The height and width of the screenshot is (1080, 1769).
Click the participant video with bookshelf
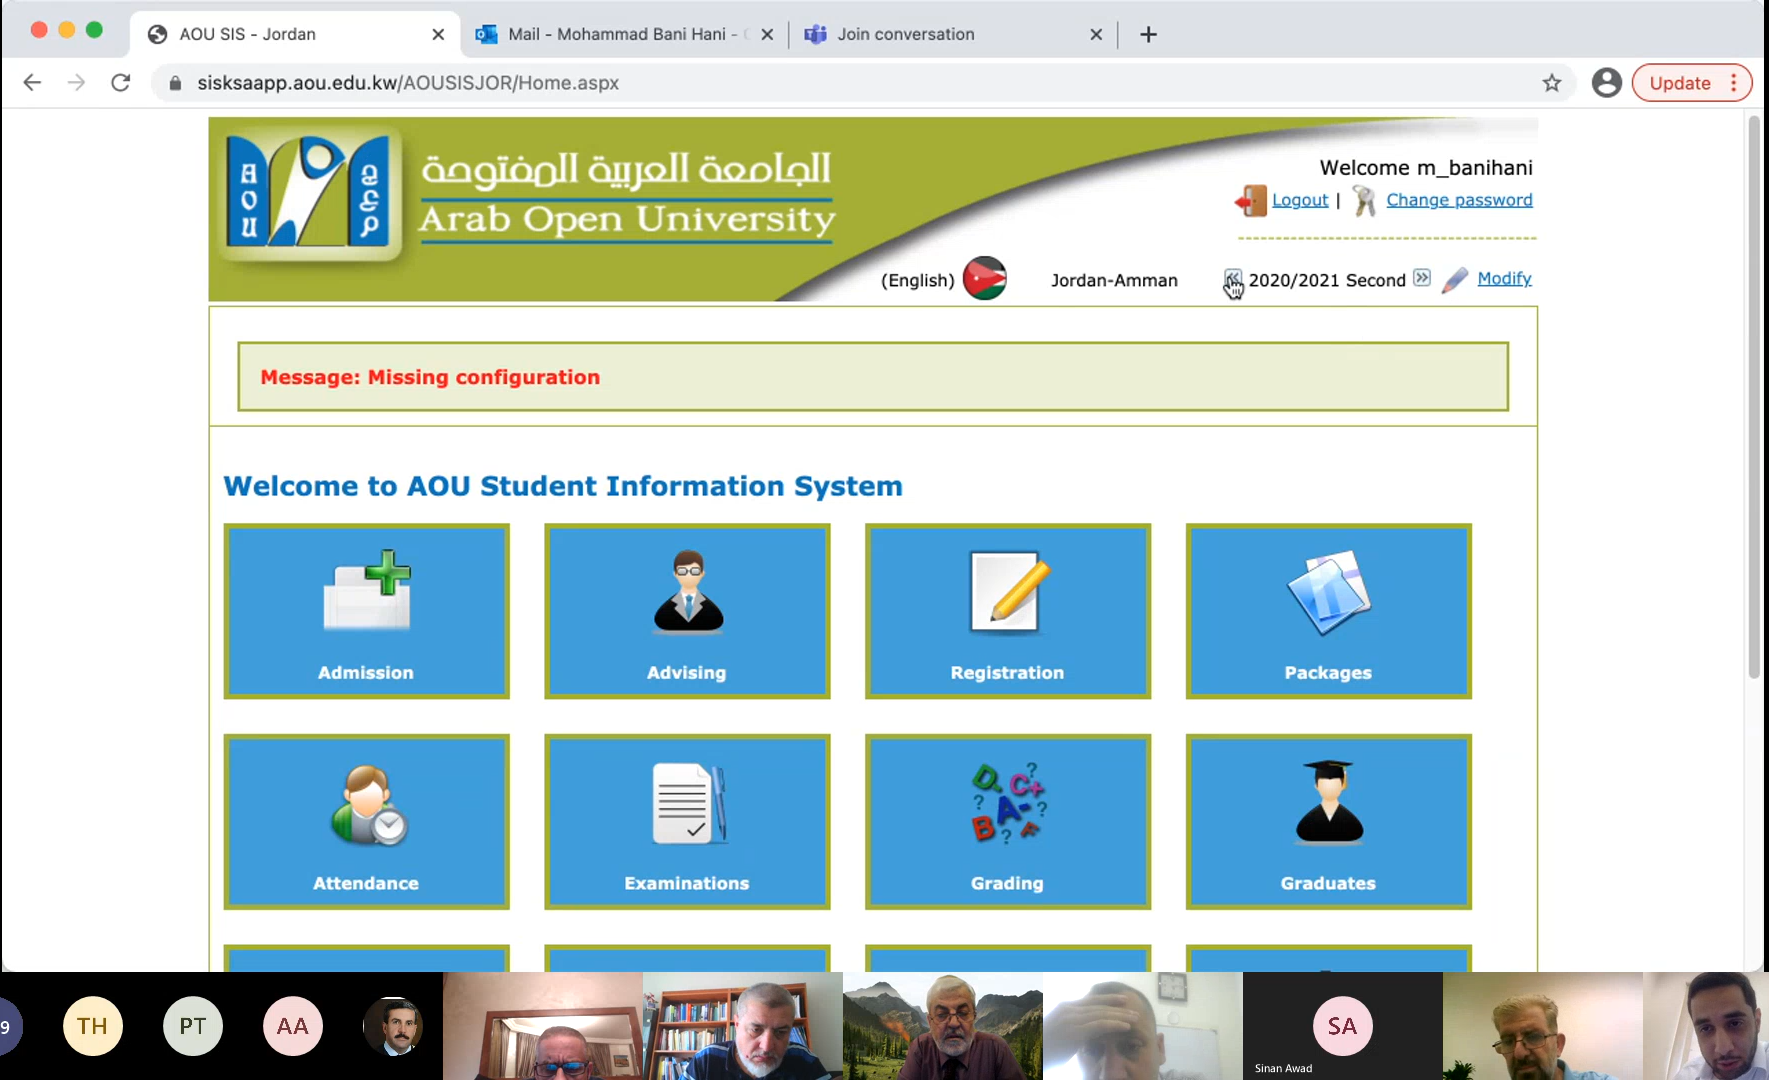pyautogui.click(x=743, y=1026)
